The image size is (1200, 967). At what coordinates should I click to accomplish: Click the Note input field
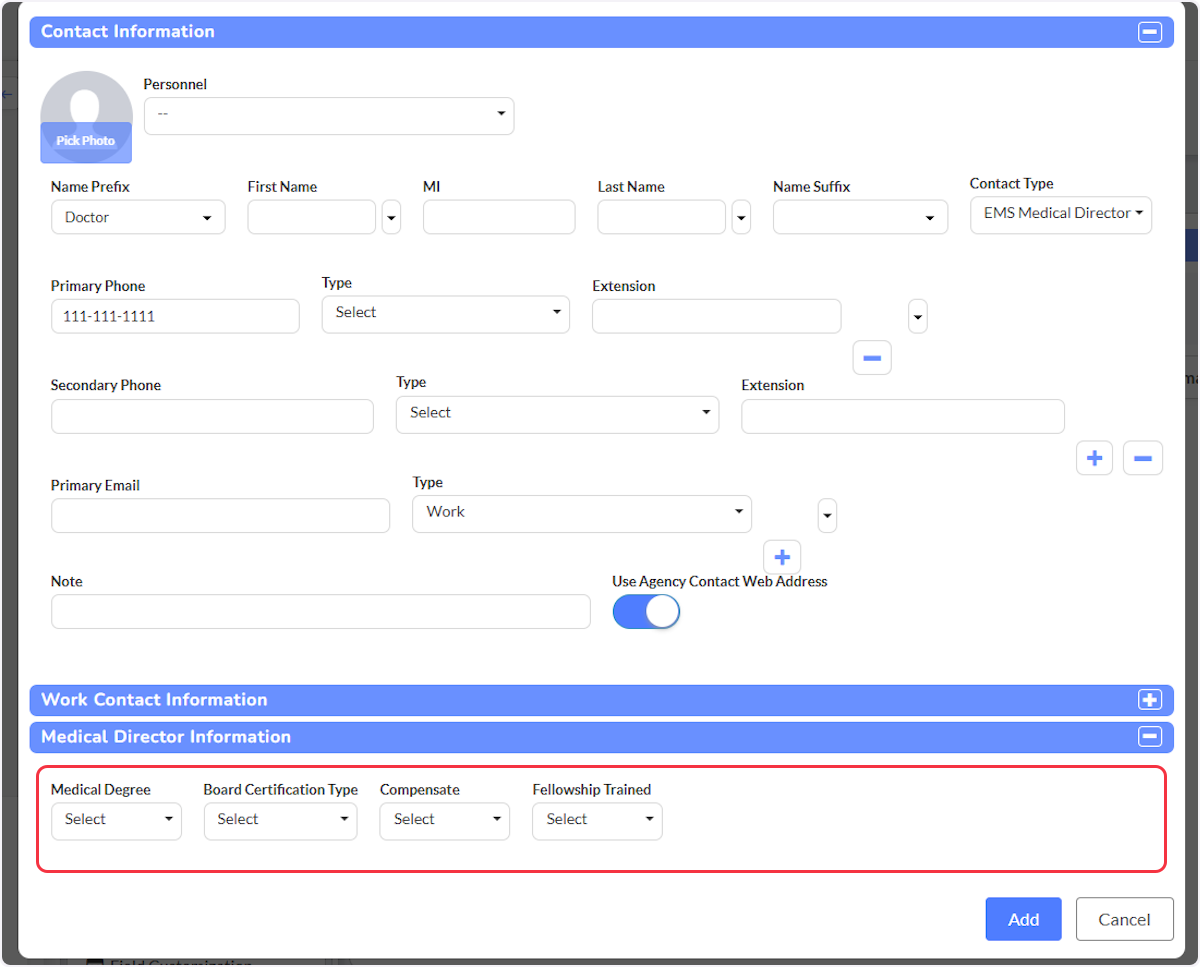pyautogui.click(x=321, y=612)
